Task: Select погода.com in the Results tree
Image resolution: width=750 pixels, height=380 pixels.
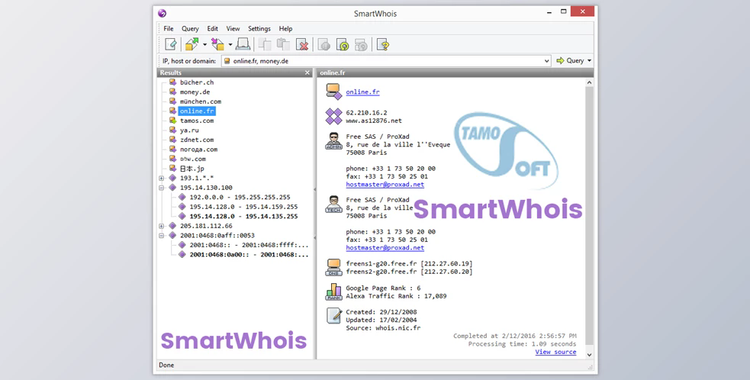Action: tap(199, 149)
